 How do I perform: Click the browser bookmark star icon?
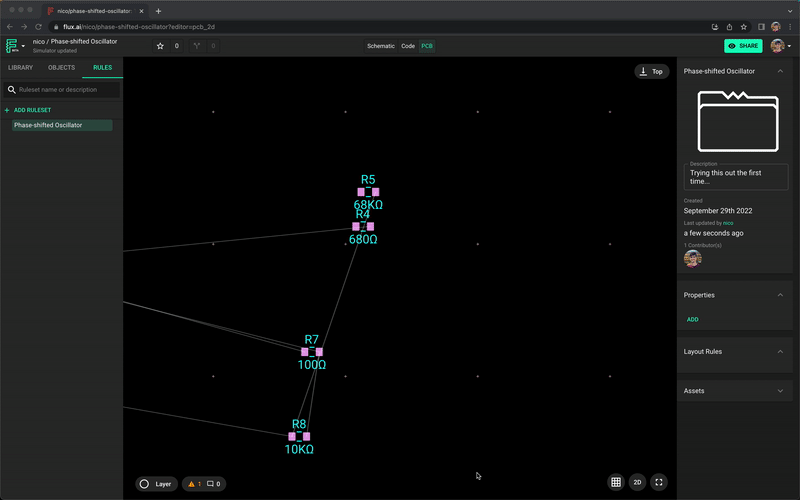(743, 27)
